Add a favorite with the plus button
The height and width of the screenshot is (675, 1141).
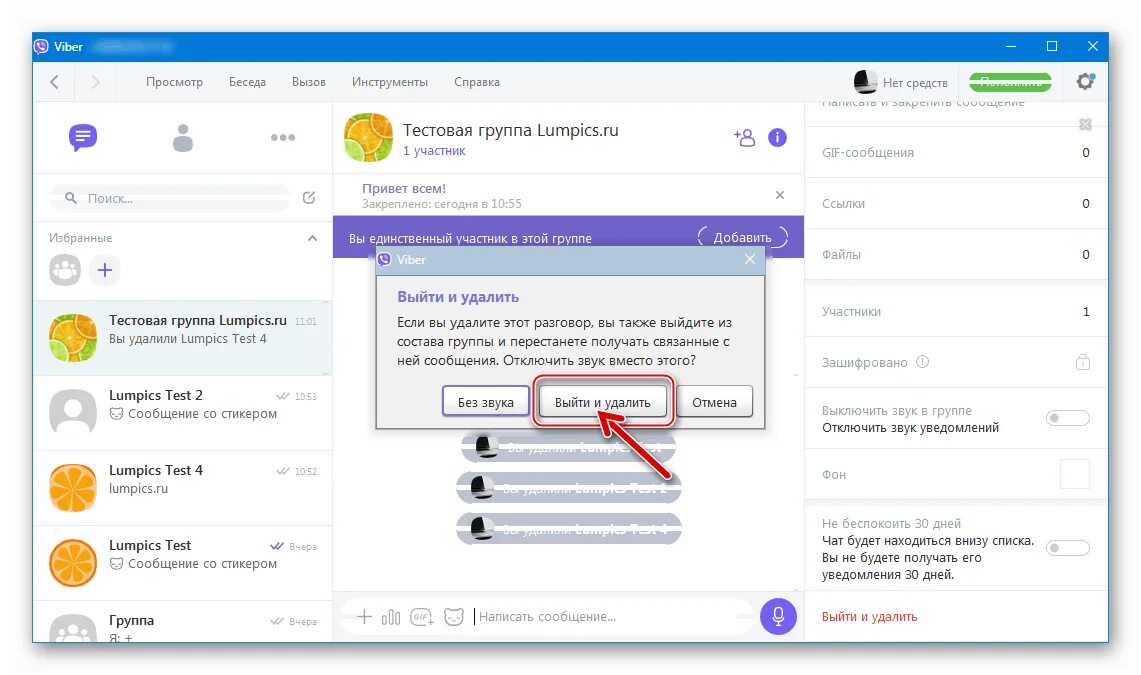[105, 270]
